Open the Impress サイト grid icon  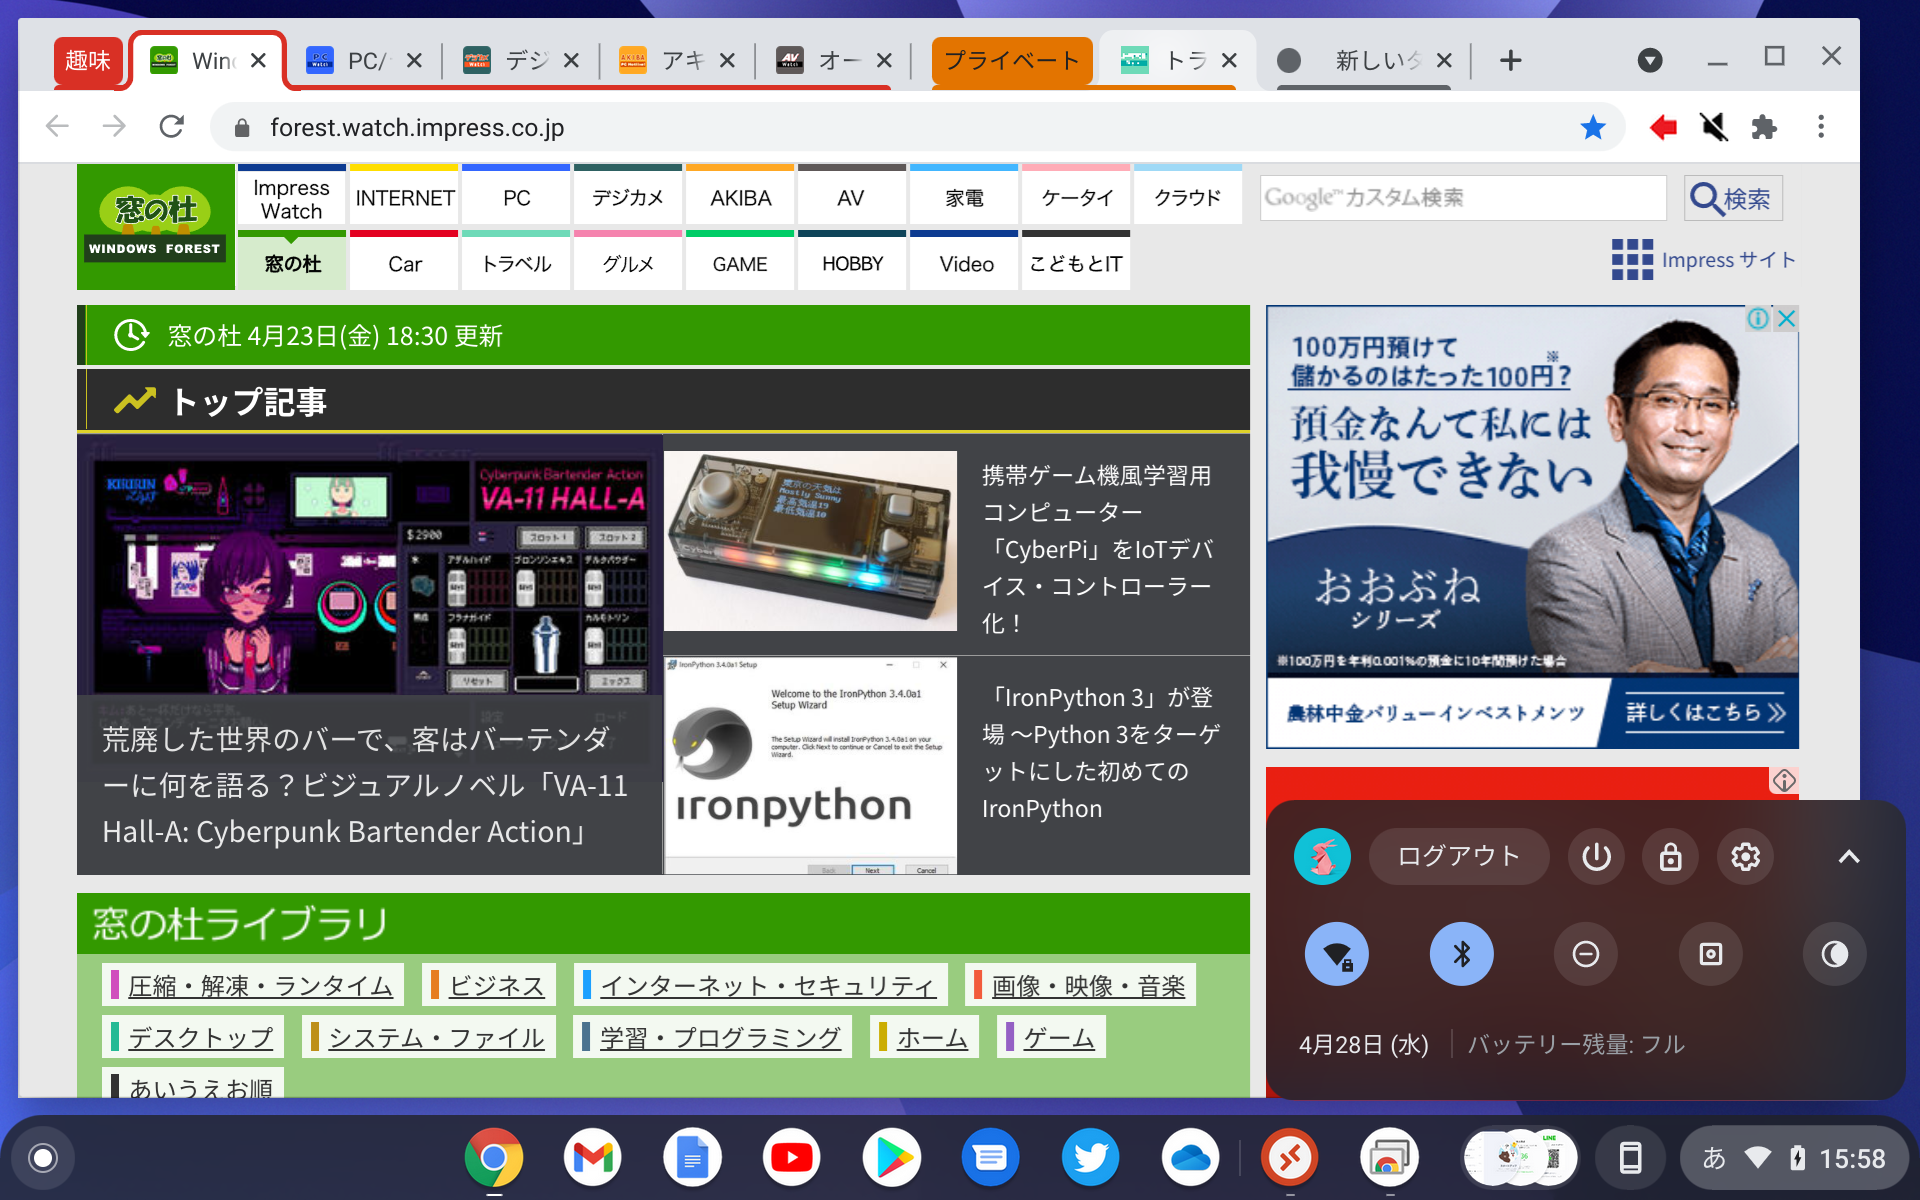(x=1630, y=260)
